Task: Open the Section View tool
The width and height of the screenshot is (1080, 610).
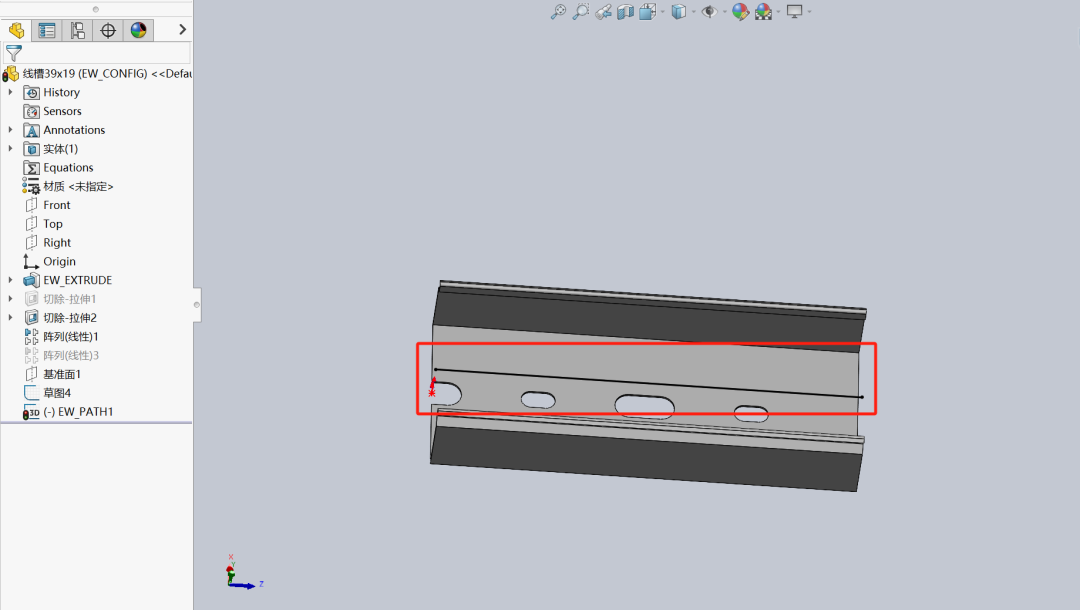Action: [623, 11]
